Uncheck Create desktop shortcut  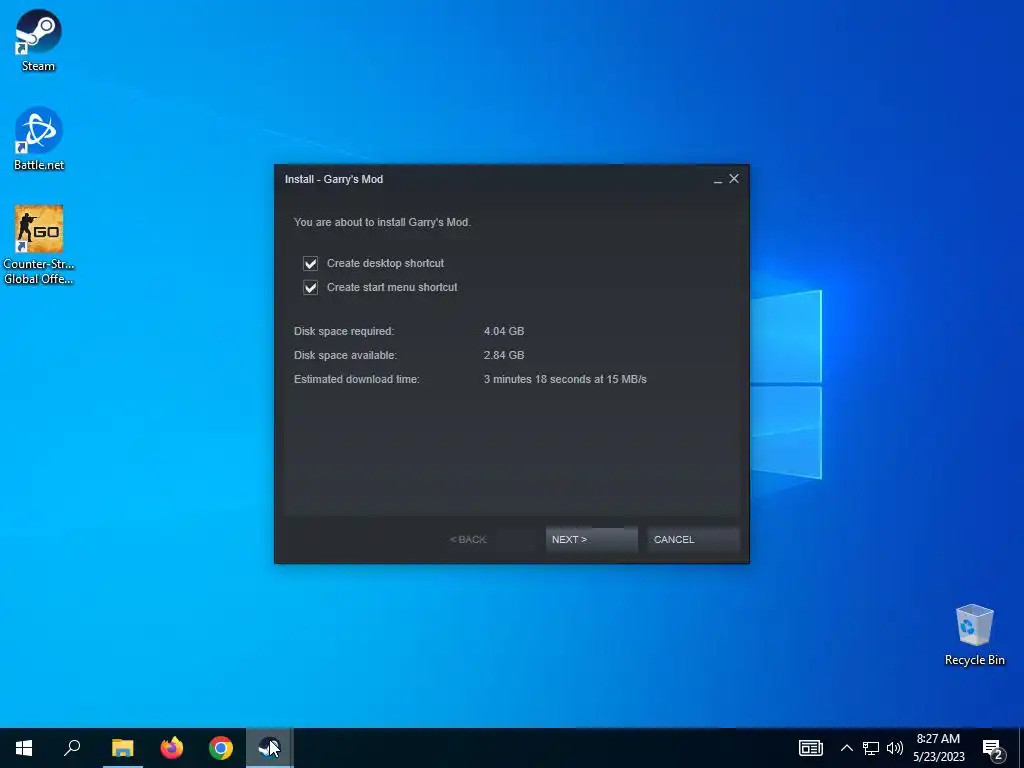point(310,263)
